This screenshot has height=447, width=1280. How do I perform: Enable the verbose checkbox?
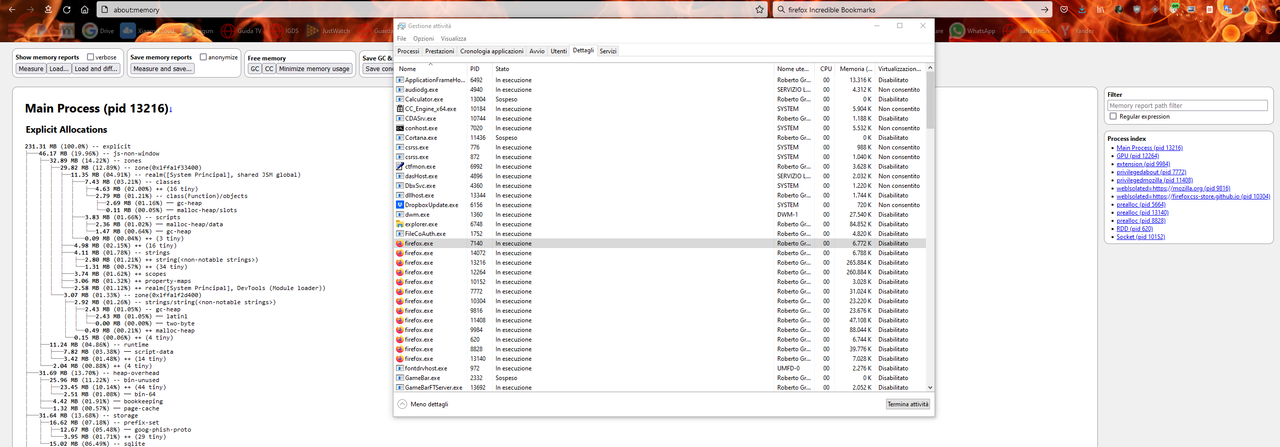coord(90,57)
